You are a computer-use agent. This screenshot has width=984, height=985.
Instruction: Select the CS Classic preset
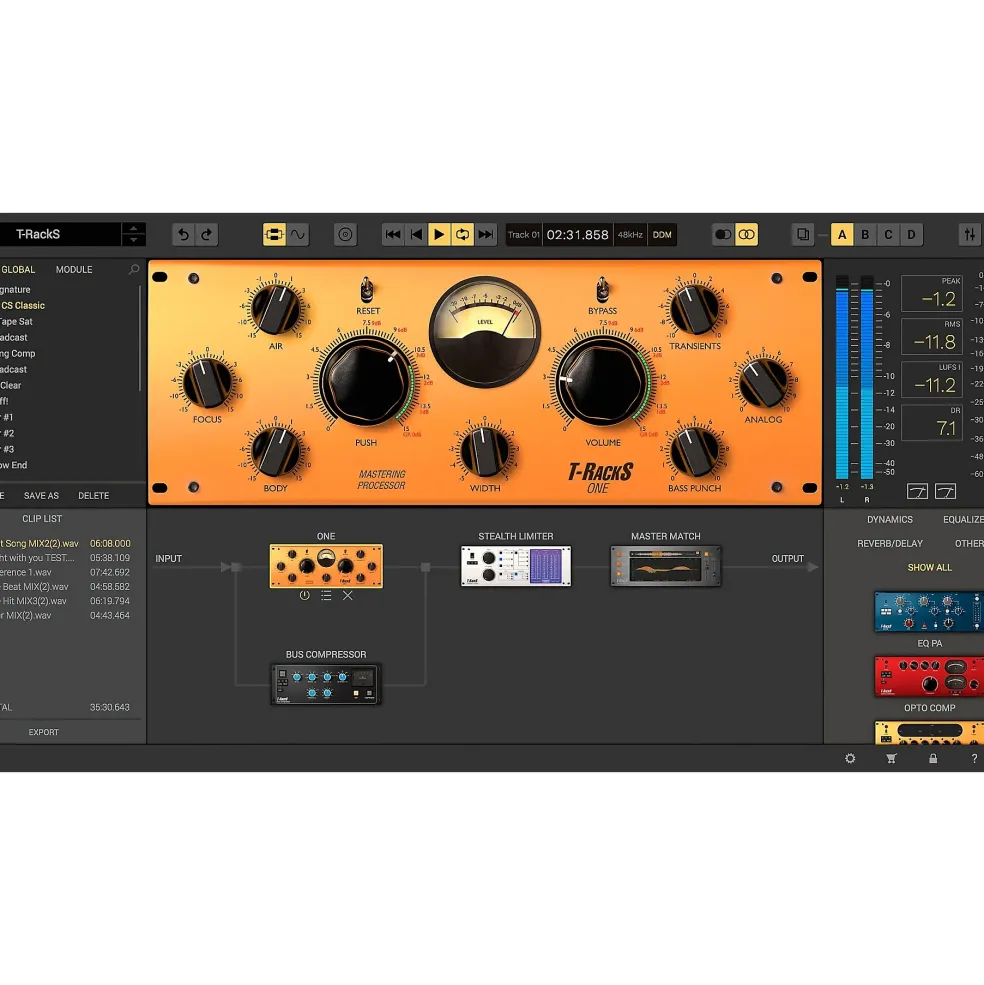(x=23, y=306)
